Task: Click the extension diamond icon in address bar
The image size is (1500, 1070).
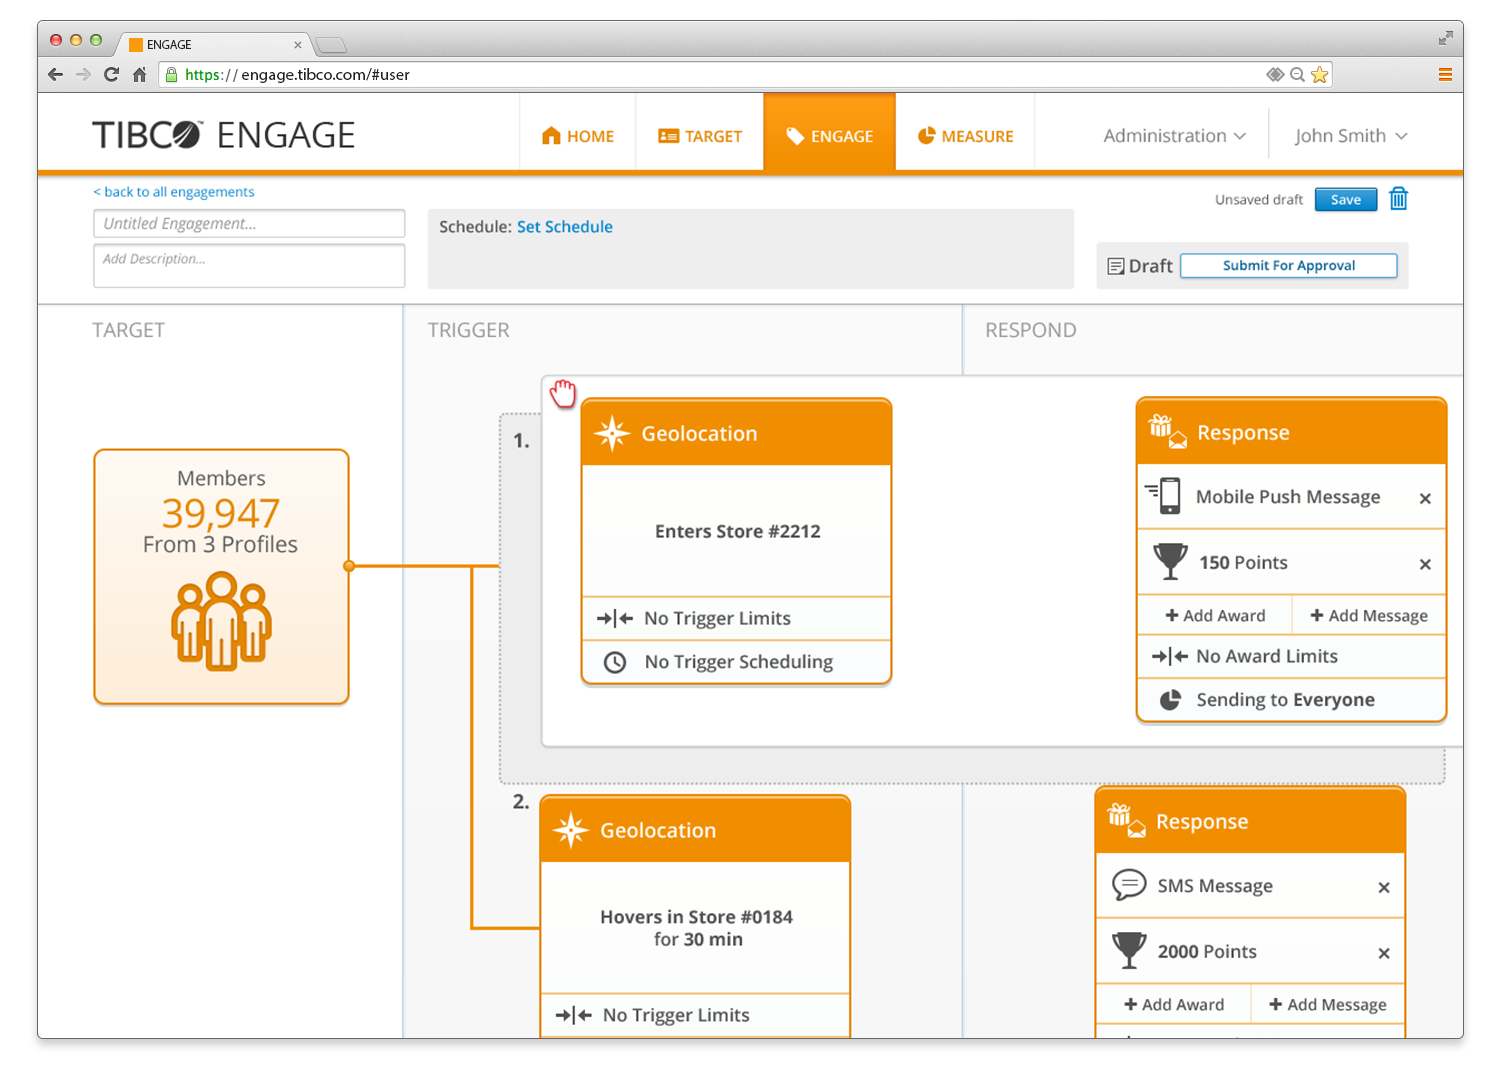Action: (1275, 75)
